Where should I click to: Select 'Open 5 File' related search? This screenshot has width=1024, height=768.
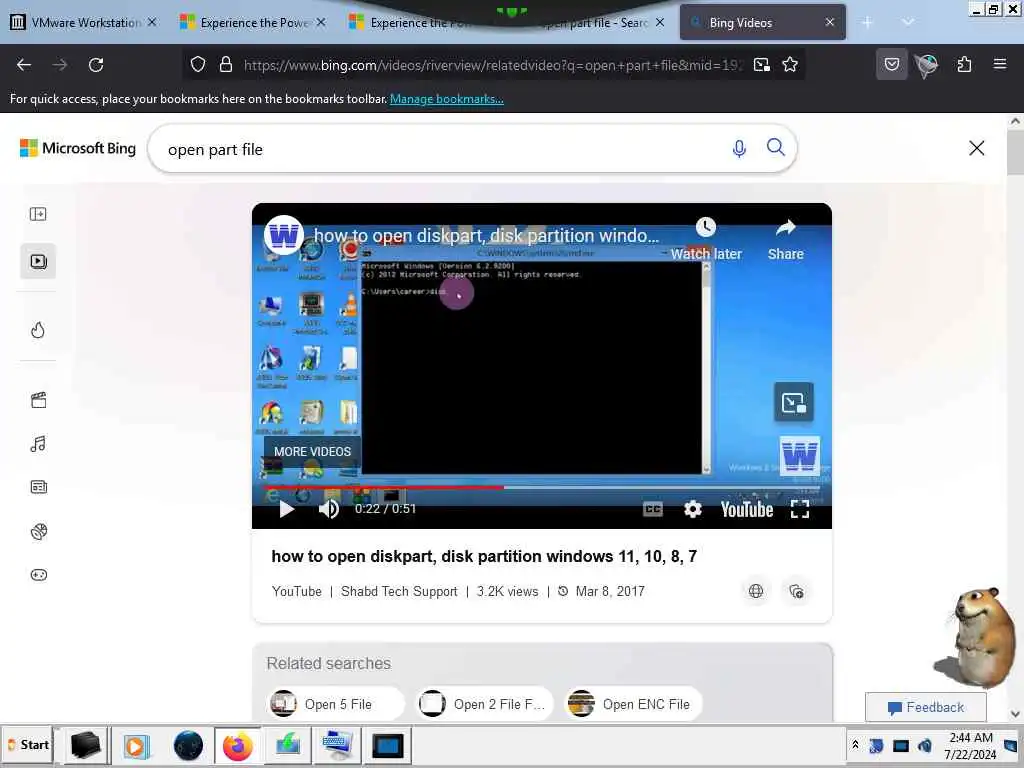click(x=336, y=704)
